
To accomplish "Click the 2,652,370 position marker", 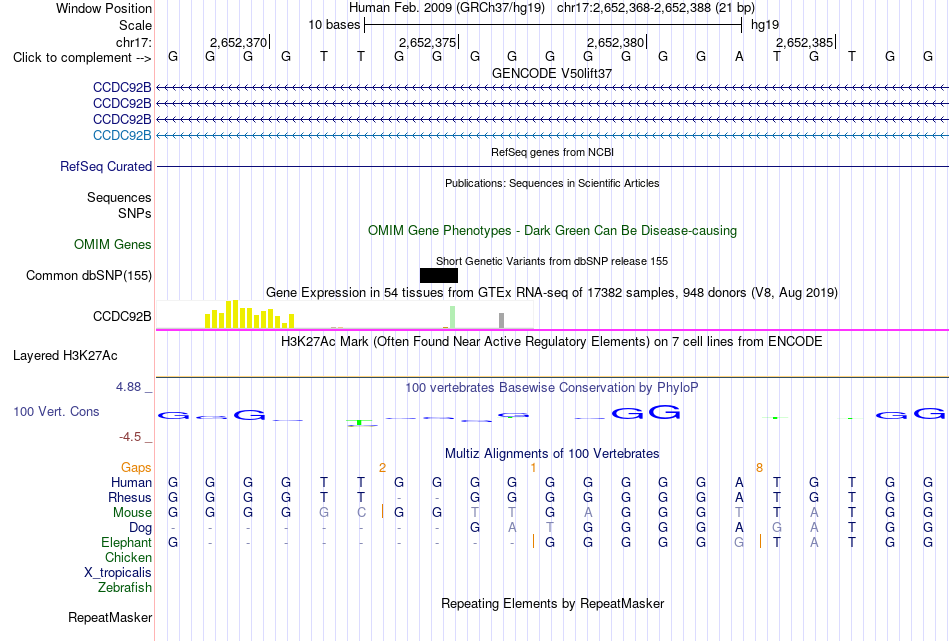I will tap(239, 42).
